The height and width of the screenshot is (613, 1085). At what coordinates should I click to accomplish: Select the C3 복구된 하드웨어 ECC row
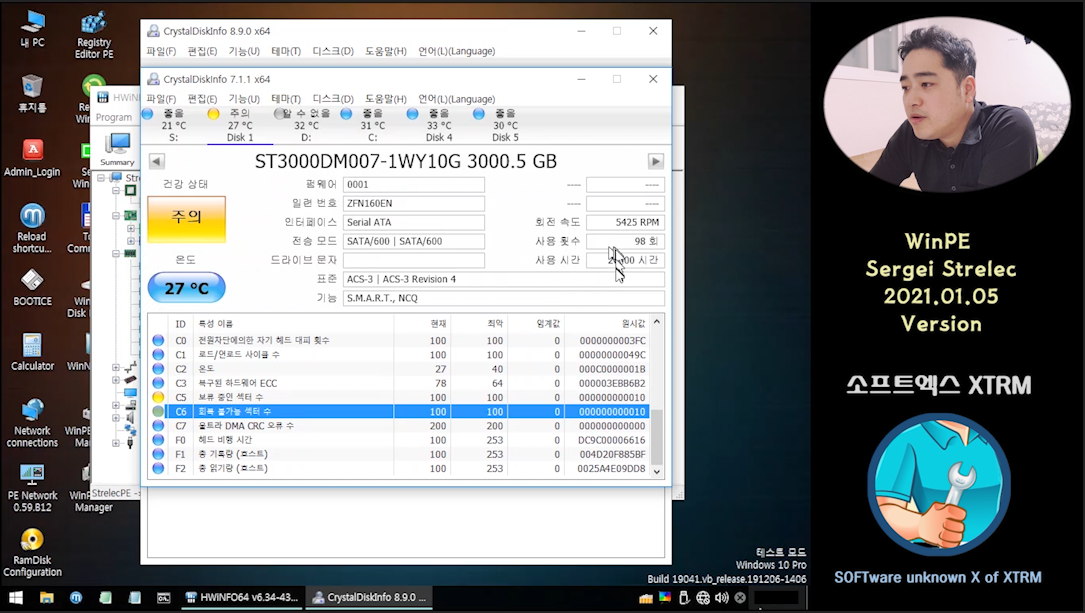(399, 383)
